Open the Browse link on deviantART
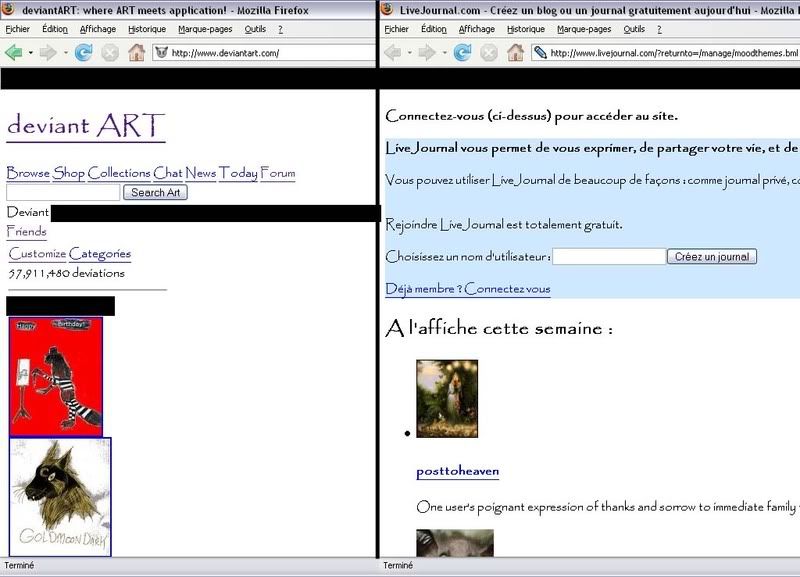800x577 pixels. 28,173
